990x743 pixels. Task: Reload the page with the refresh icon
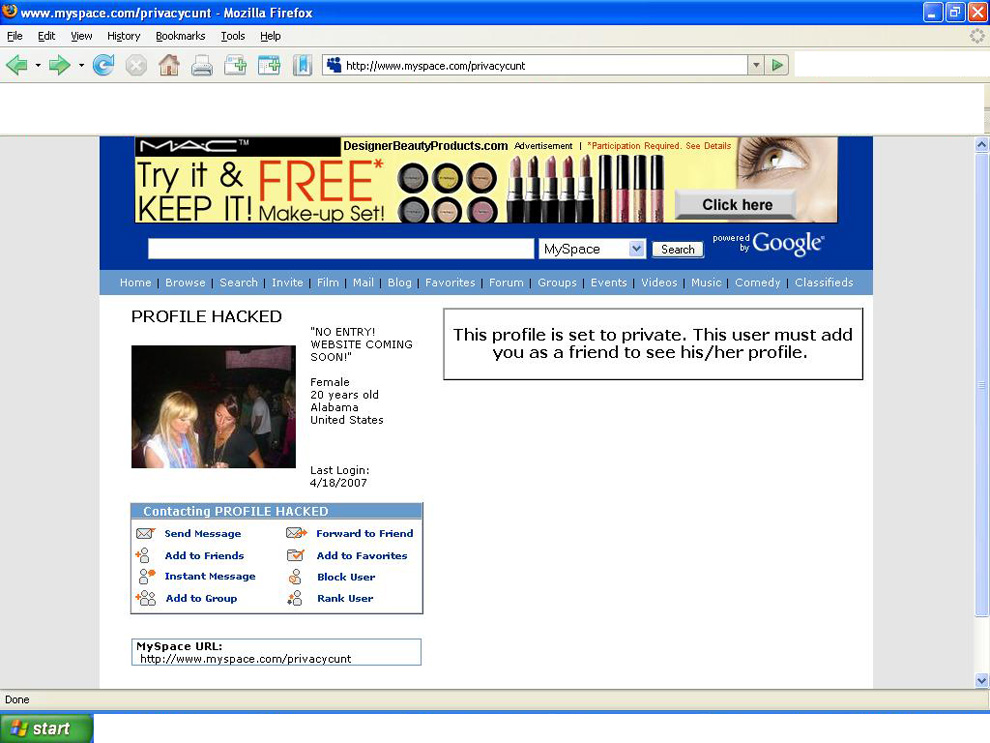tap(104, 65)
